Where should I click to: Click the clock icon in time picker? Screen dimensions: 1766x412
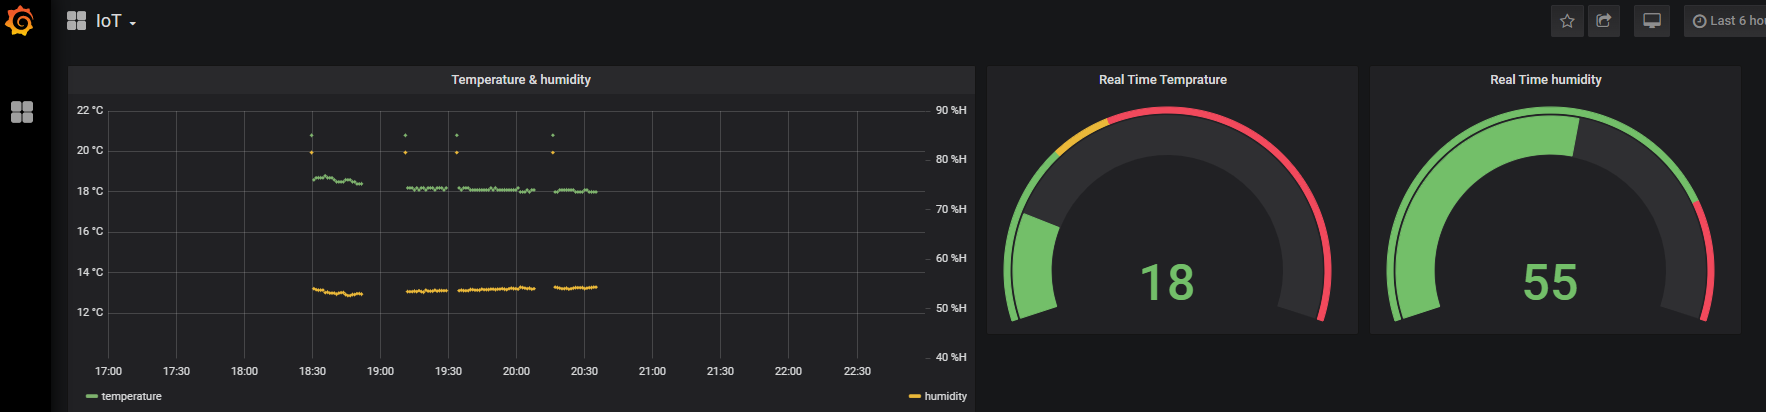pos(1699,21)
